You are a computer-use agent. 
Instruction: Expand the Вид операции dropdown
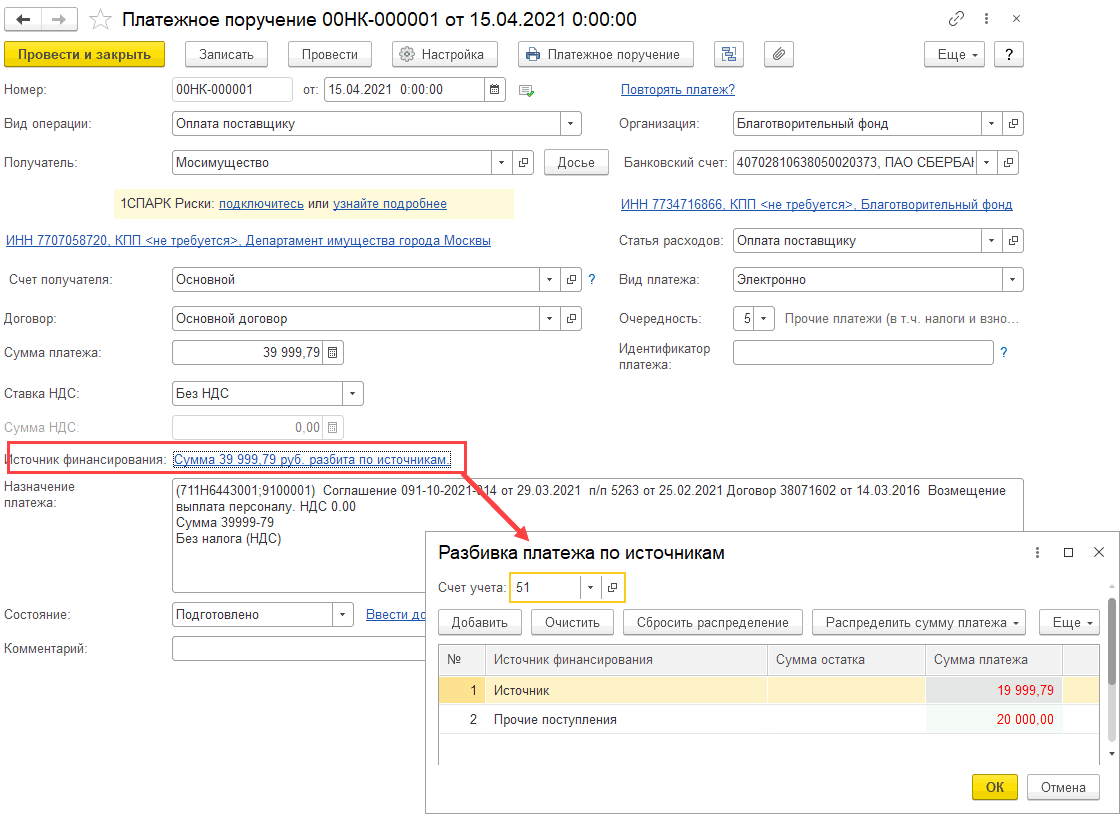click(570, 124)
